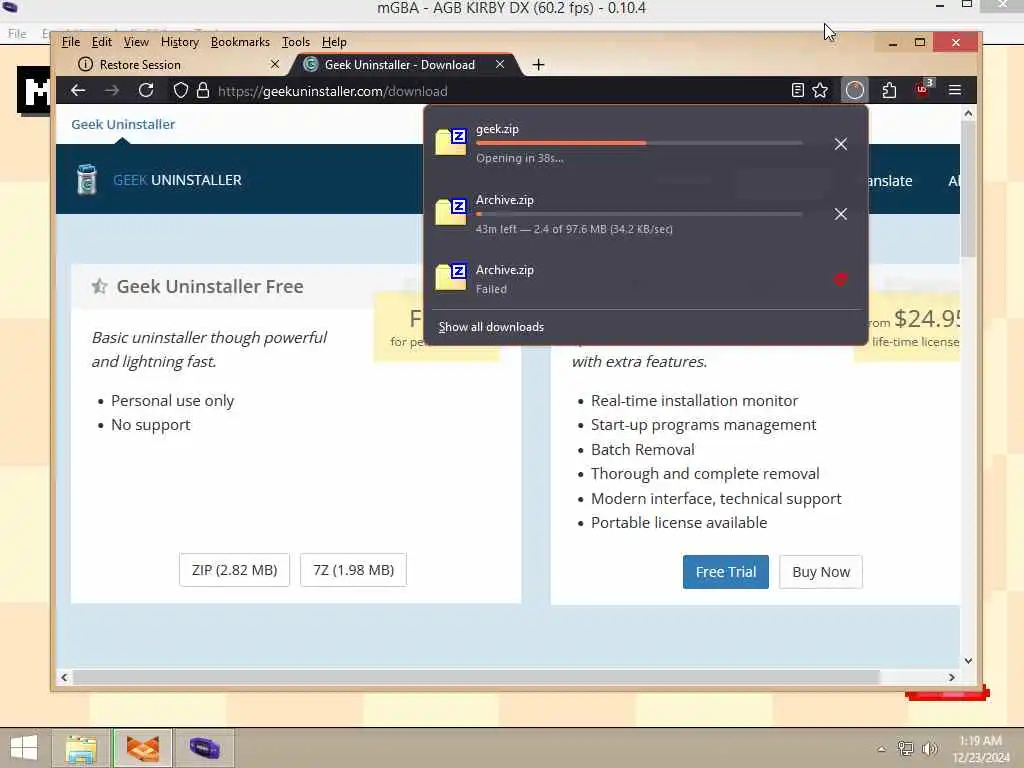Click the star icon beside Geek Uninstaller Free

(x=99, y=286)
